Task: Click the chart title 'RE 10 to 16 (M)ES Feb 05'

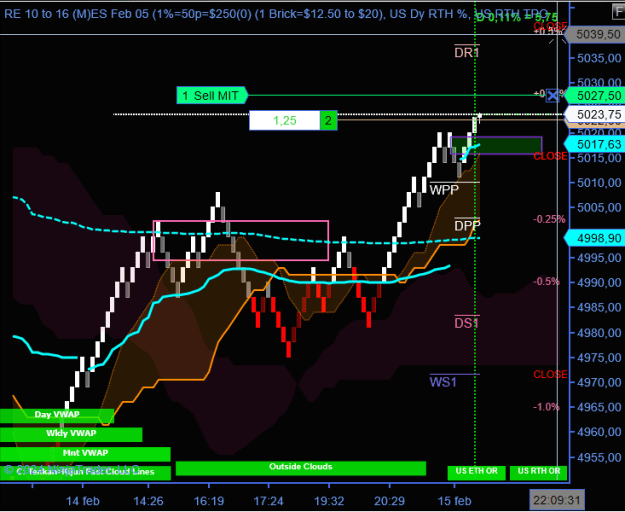Action: (77, 14)
